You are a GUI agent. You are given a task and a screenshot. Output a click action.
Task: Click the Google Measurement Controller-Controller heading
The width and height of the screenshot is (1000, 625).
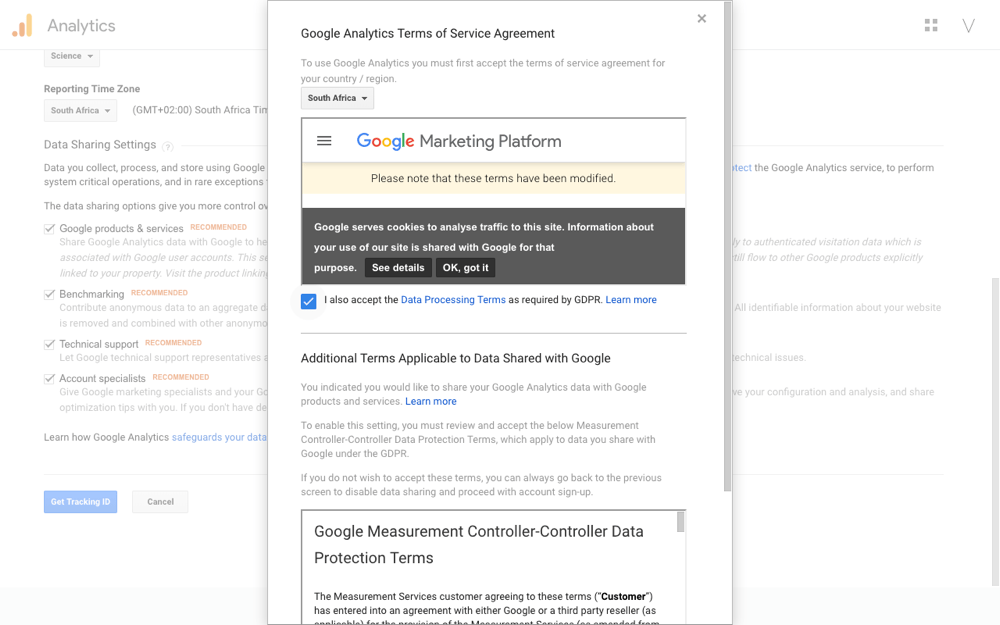tap(479, 545)
